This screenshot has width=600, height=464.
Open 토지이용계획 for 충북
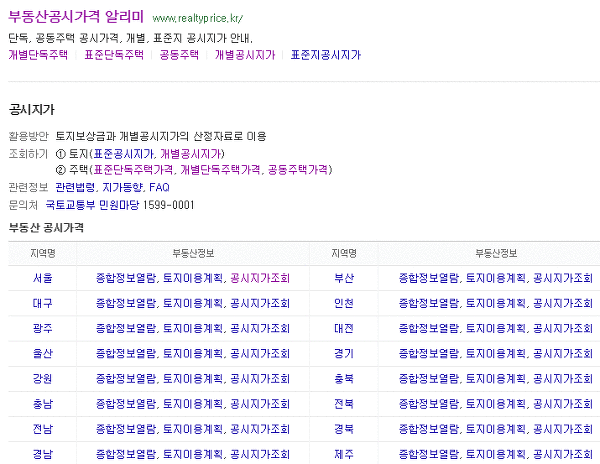coord(496,379)
